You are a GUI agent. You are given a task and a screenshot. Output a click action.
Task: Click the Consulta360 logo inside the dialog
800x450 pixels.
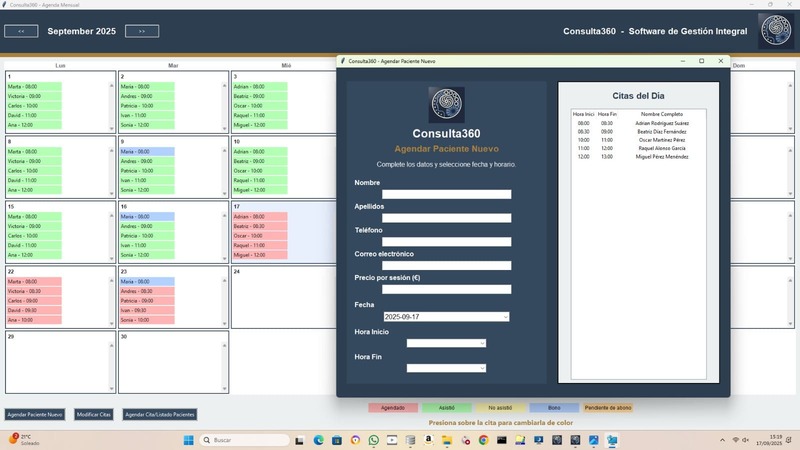(446, 105)
